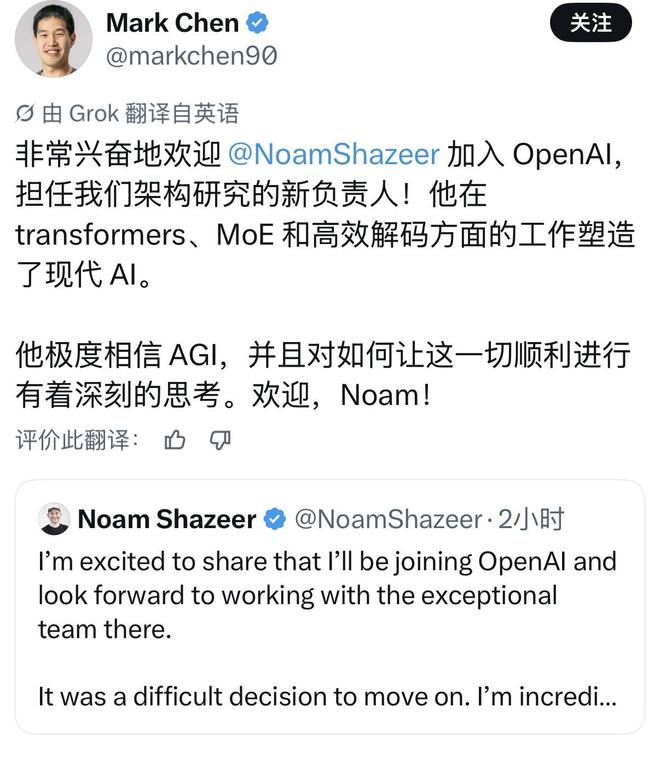Screen dimensions: 660x770
Task: Open the quoted tweet about joining OpenAI
Action: [330, 606]
